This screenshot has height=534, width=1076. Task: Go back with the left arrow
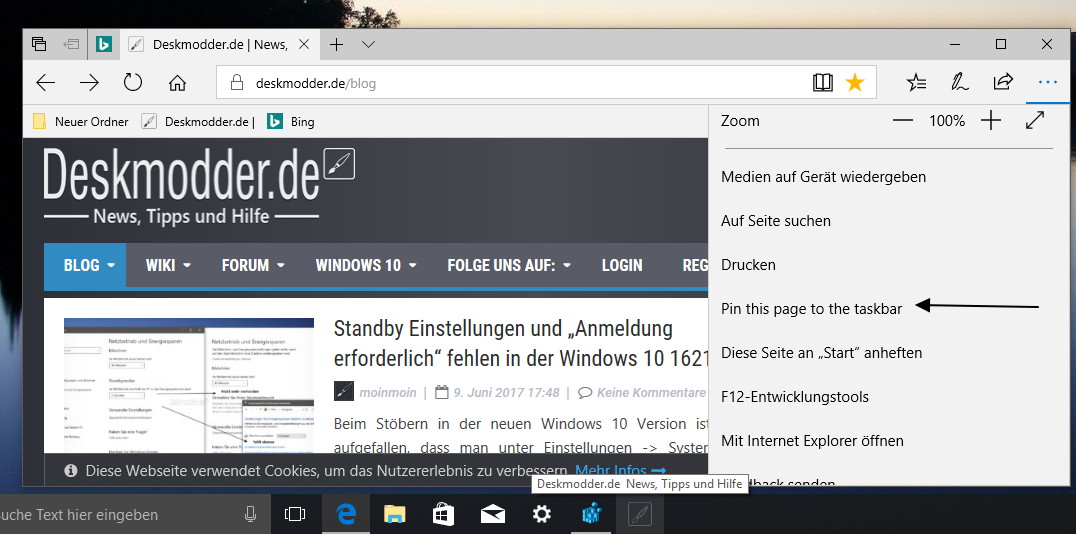tap(45, 83)
